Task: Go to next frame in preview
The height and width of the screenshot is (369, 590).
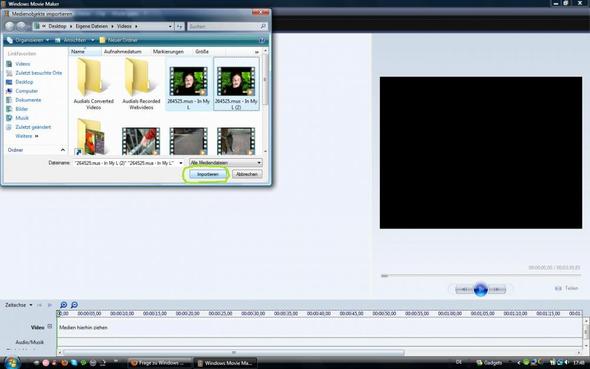Action: (x=497, y=290)
